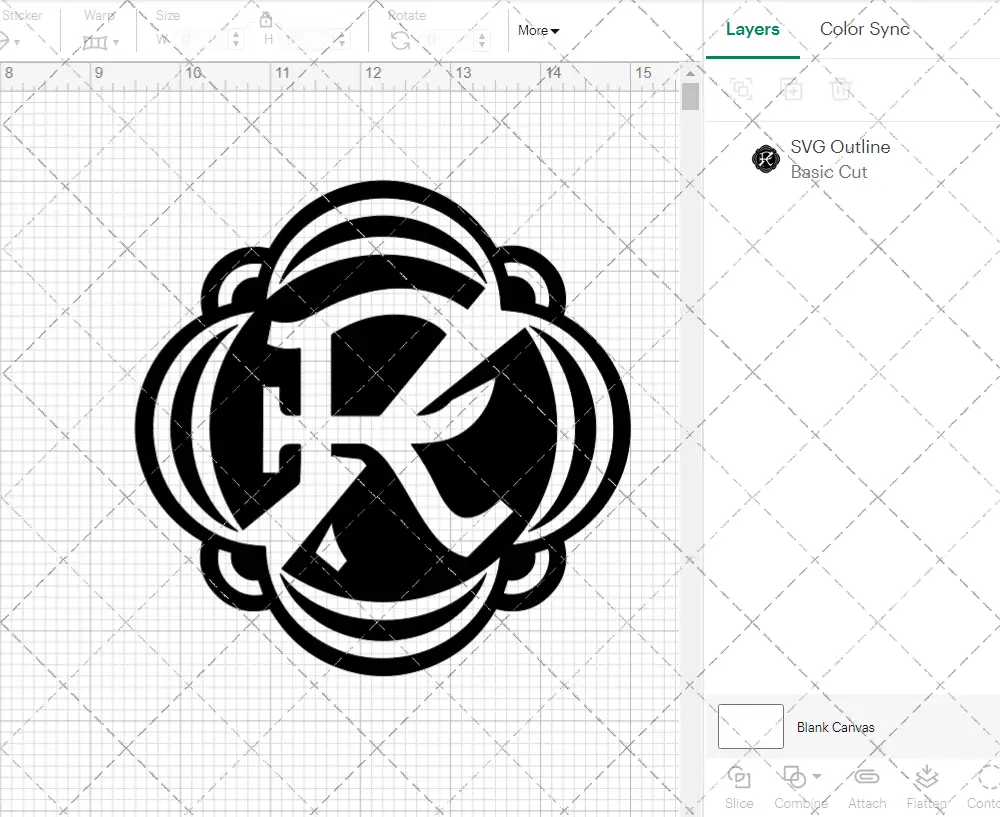Click the Blank Canvas color swatch
The height and width of the screenshot is (817, 1000).
click(x=750, y=726)
